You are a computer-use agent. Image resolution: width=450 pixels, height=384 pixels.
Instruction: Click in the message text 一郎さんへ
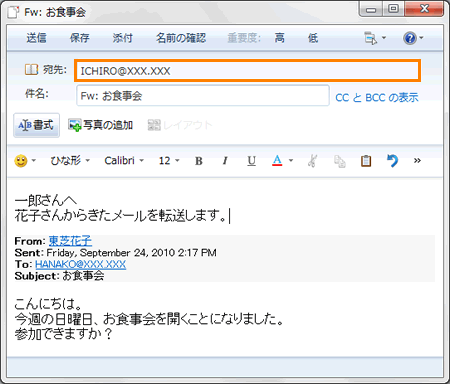coord(46,201)
